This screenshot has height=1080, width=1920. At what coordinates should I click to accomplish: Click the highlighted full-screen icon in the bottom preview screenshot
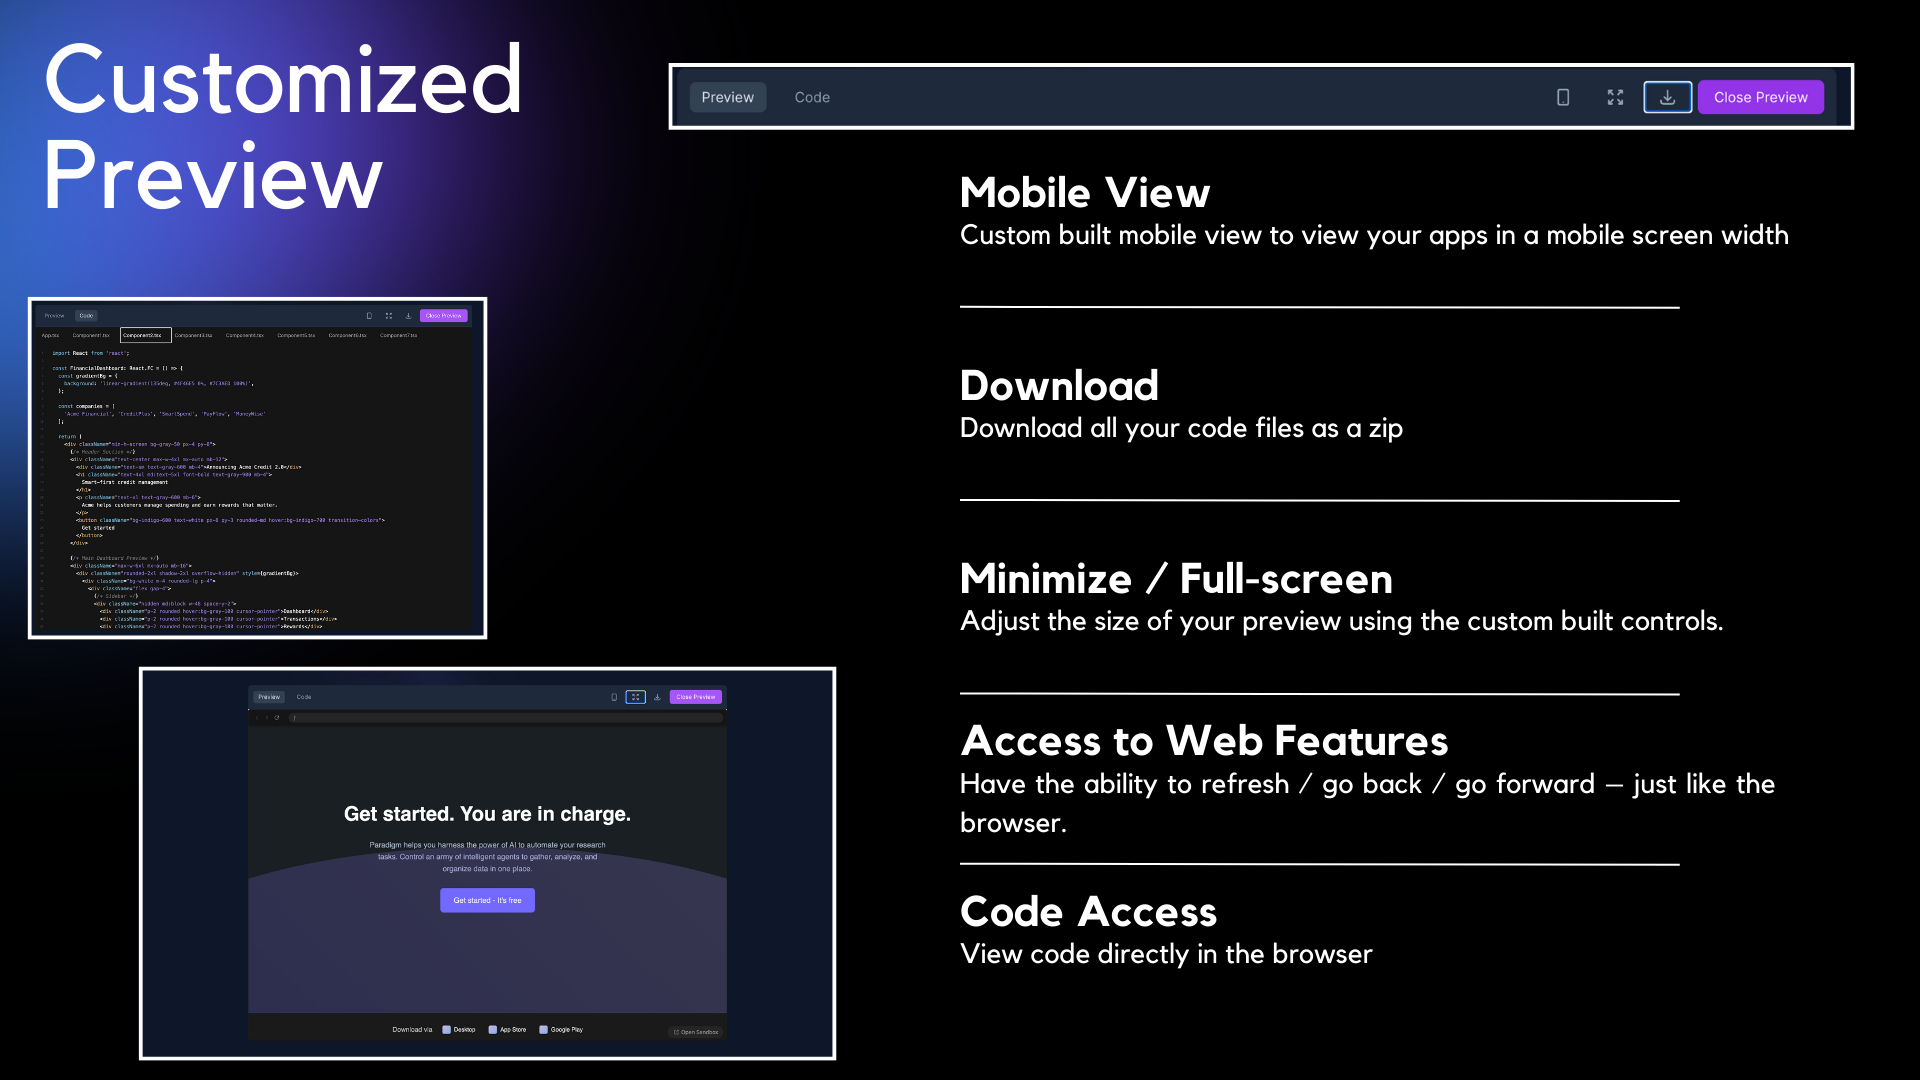(635, 697)
